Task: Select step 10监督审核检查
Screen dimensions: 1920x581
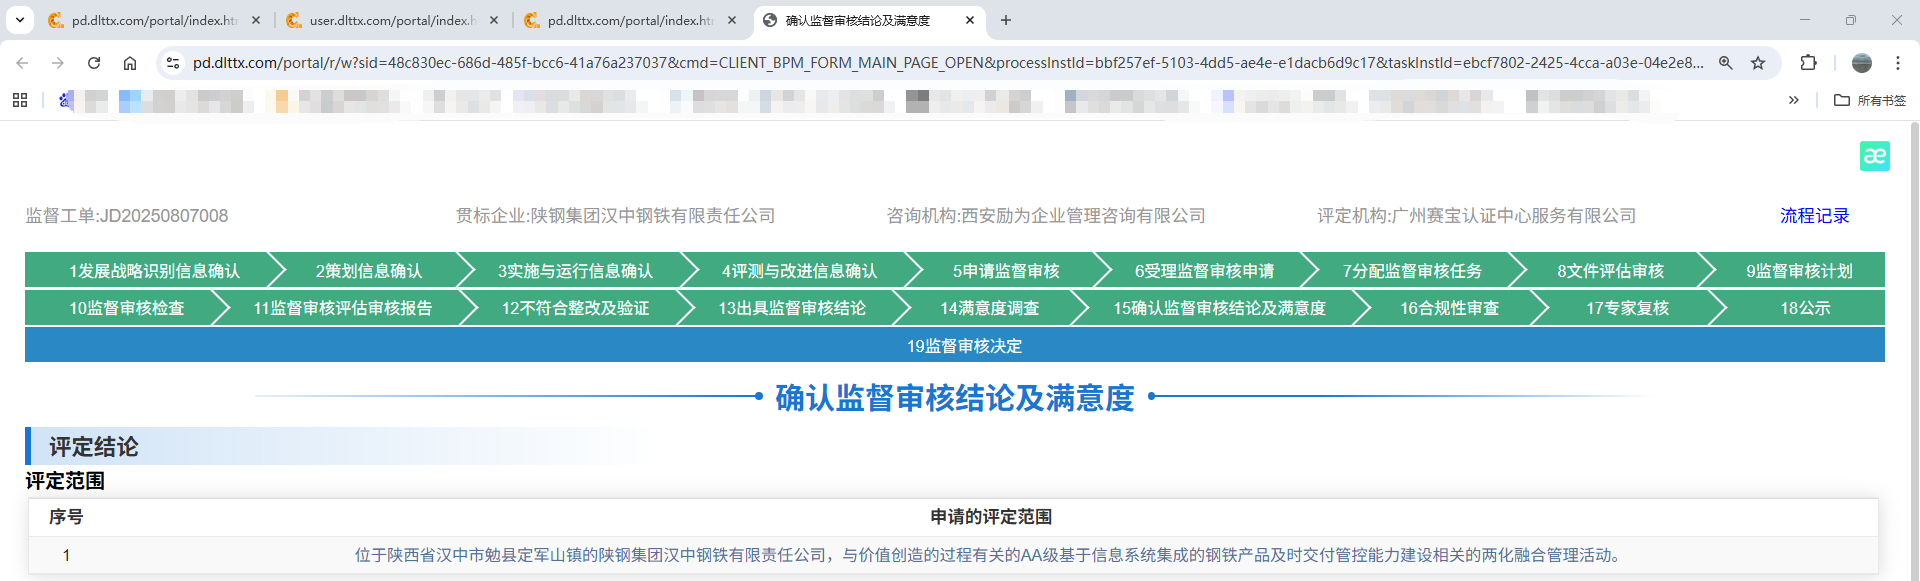Action: coord(126,308)
